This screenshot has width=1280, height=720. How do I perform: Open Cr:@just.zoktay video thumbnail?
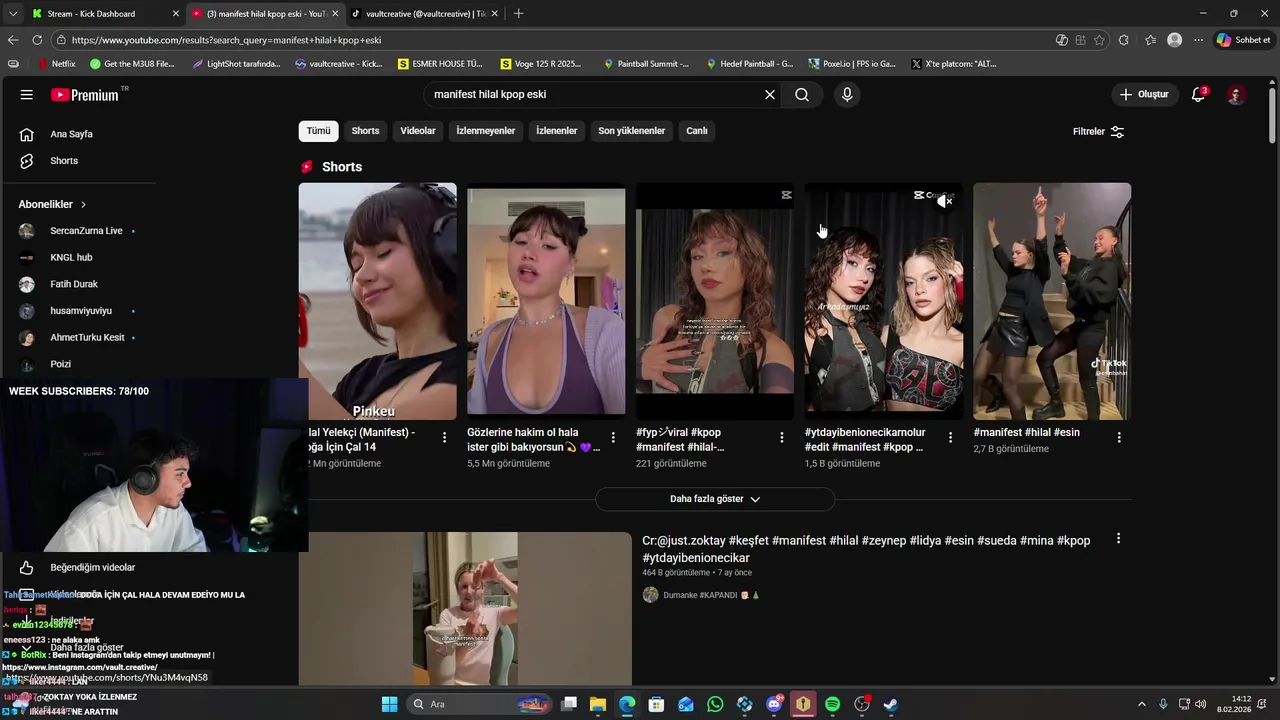click(465, 608)
